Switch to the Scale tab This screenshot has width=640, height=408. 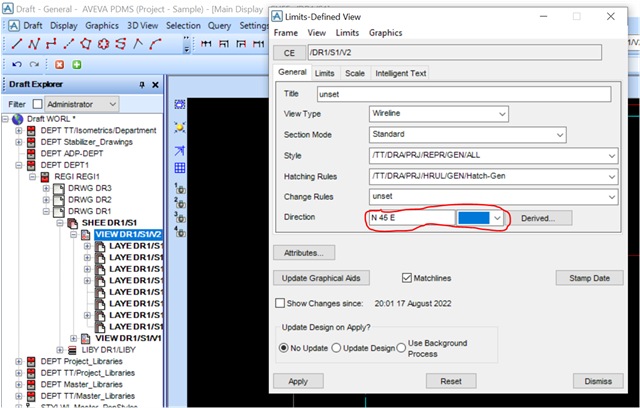tap(355, 73)
